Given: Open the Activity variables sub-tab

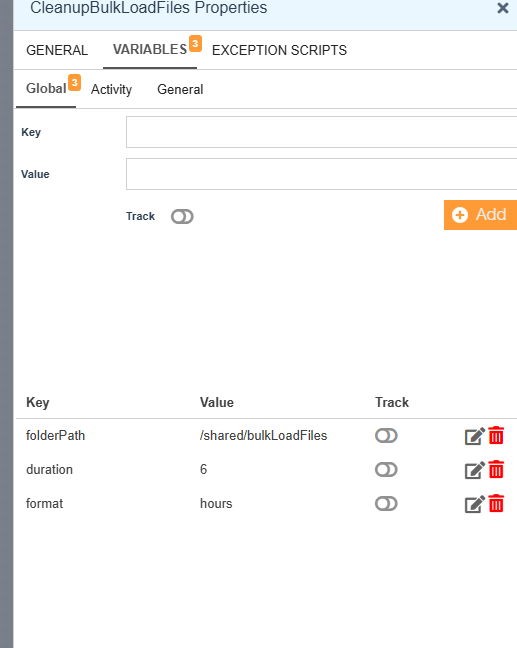Looking at the screenshot, I should (111, 89).
